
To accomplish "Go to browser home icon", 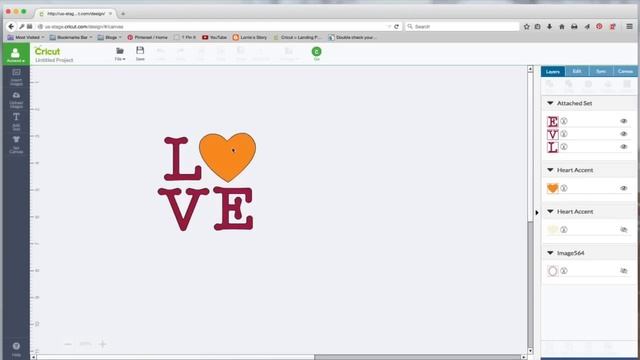I will (x=562, y=27).
